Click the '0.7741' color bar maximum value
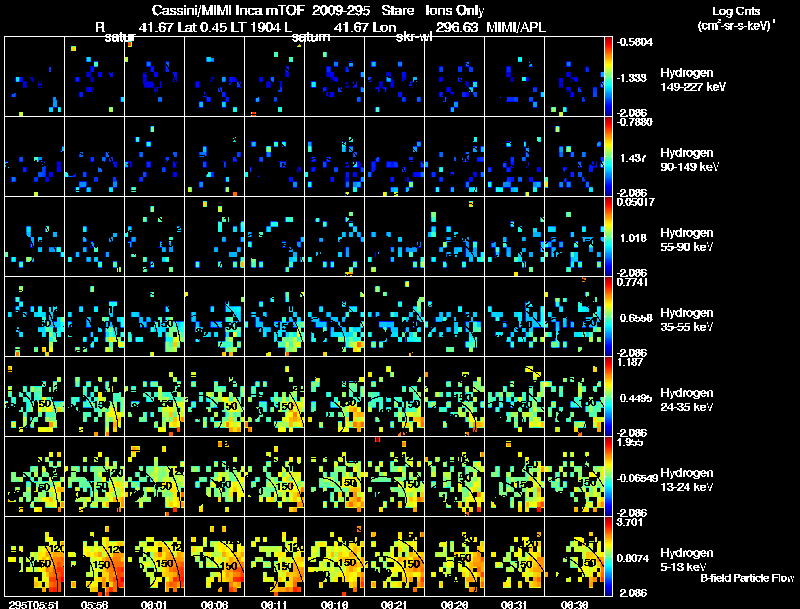800x609 pixels. [633, 282]
